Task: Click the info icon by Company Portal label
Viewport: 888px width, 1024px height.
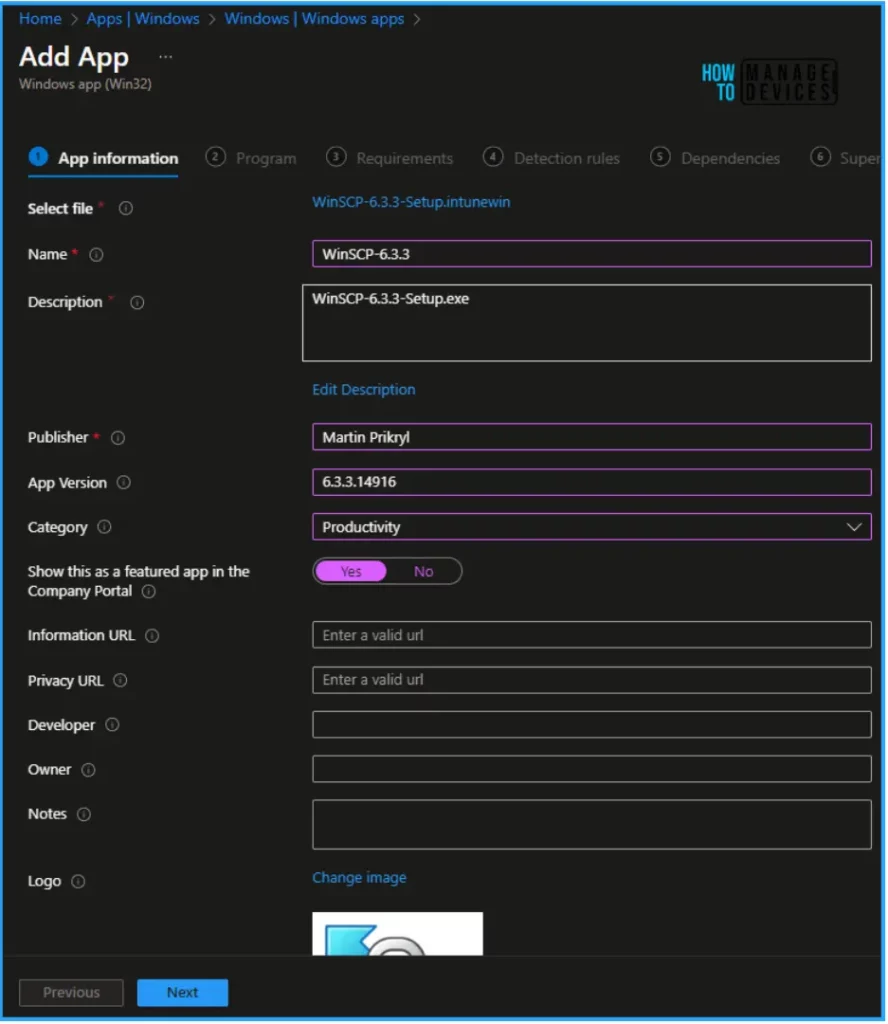Action: tap(149, 592)
